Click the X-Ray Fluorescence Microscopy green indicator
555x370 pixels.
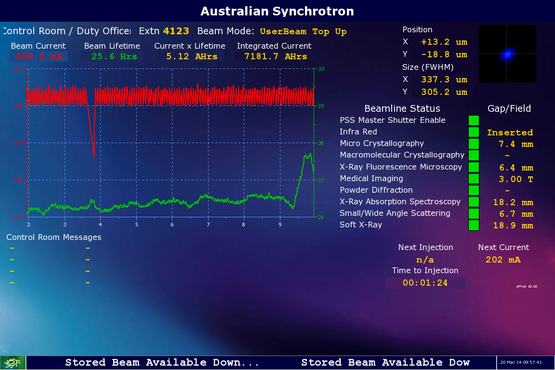pos(474,167)
